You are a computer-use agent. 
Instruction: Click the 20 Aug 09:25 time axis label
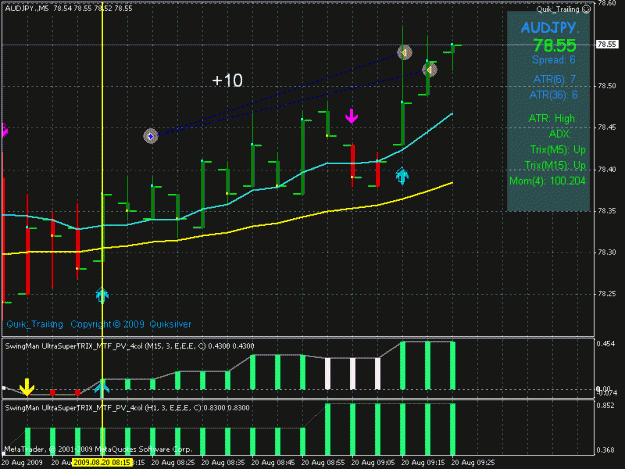[473, 463]
